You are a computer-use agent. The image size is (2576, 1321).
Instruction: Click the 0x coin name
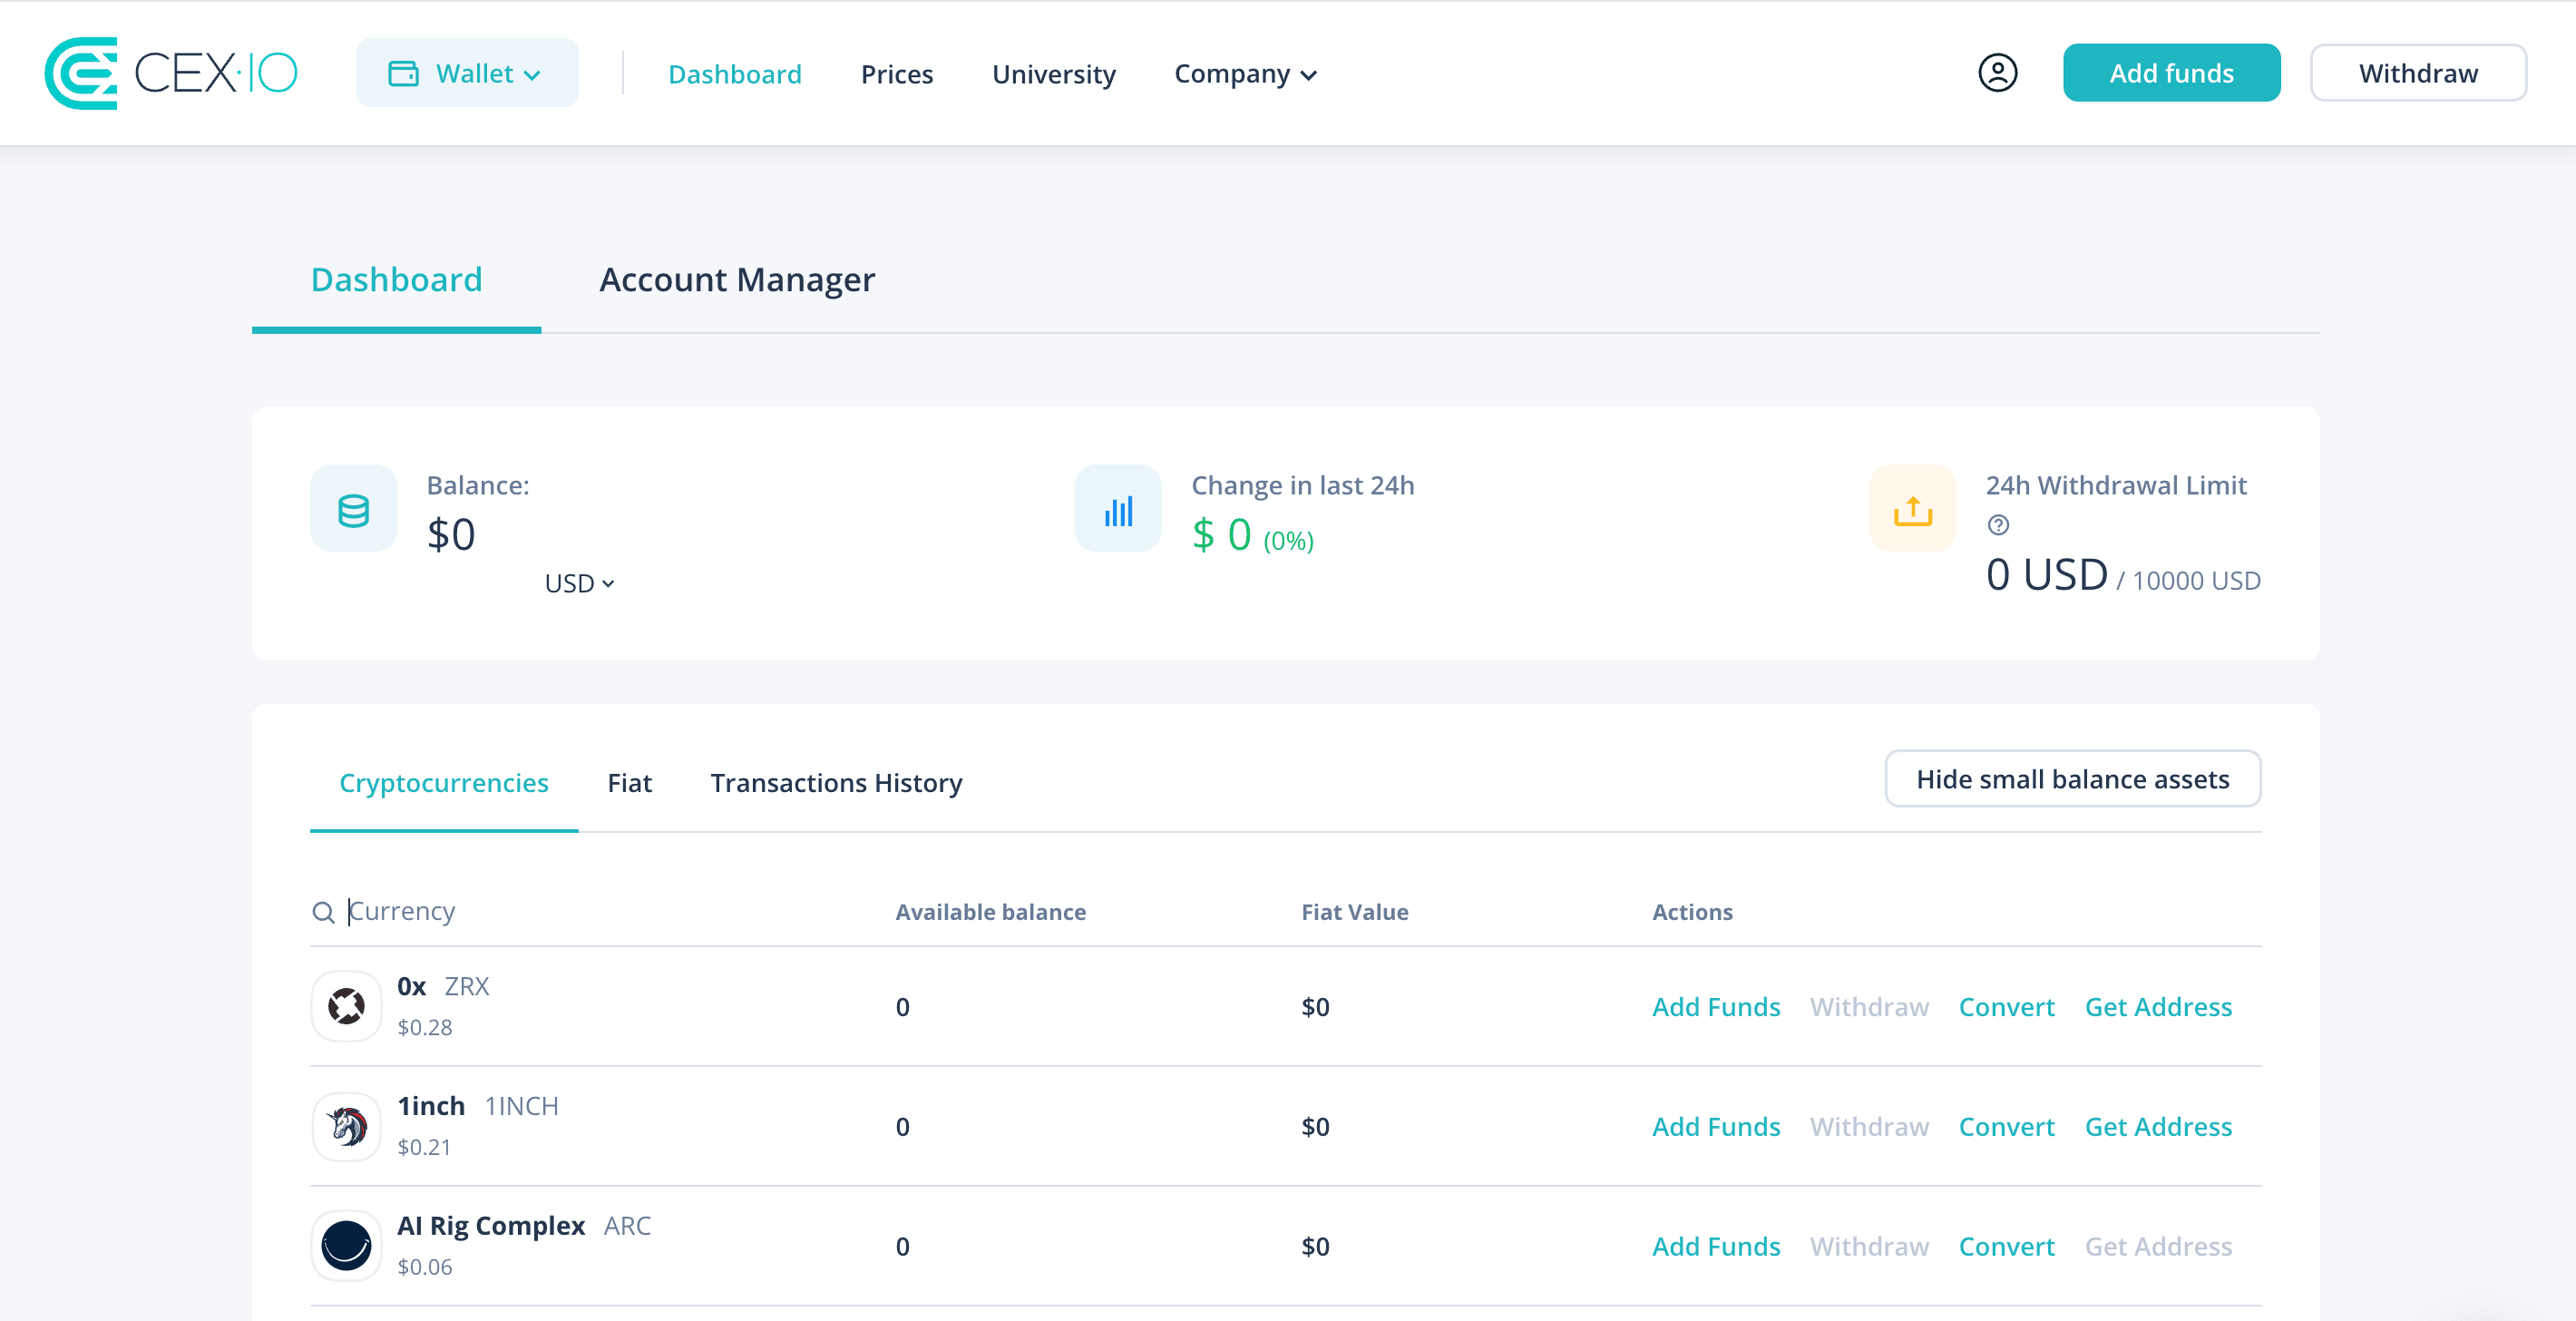click(x=411, y=986)
